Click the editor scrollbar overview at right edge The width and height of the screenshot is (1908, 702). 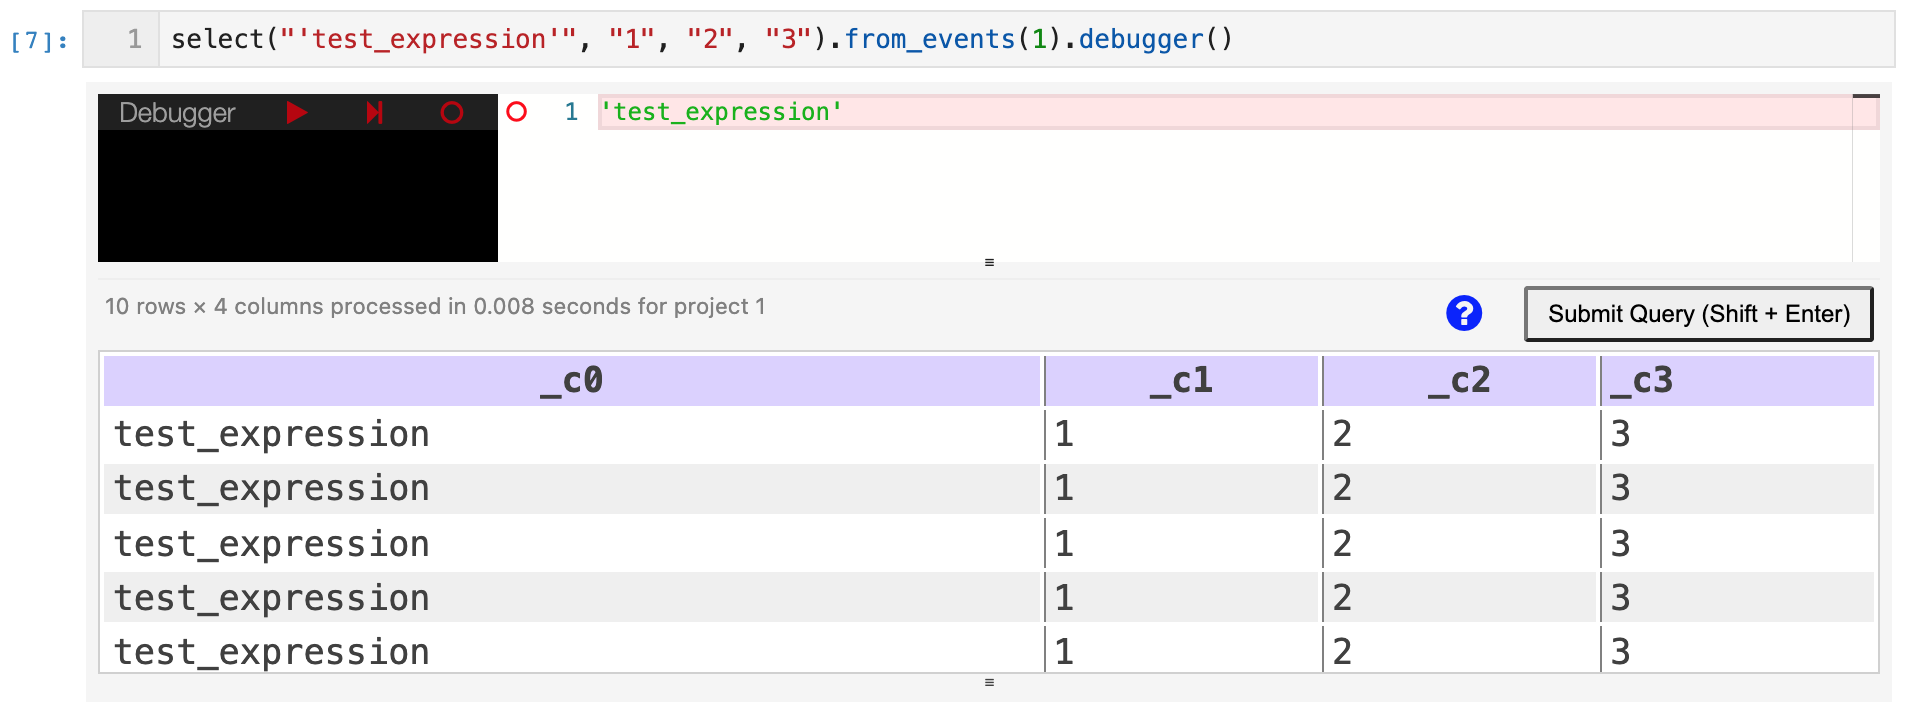point(1866,178)
